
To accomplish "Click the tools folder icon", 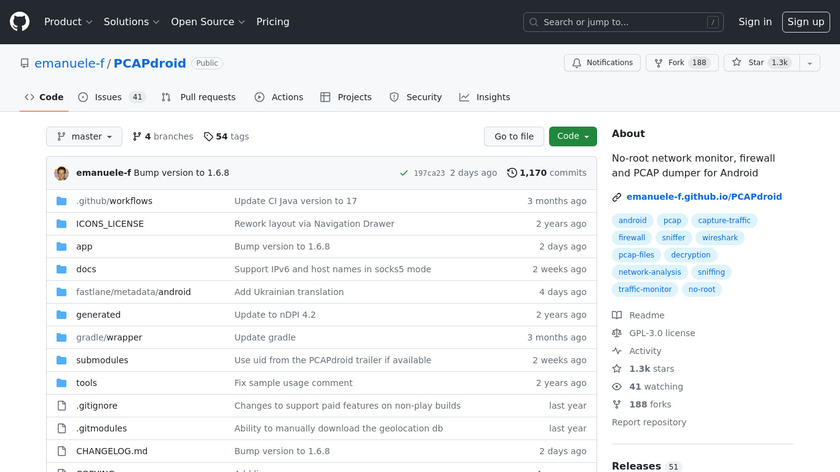I will click(x=62, y=383).
